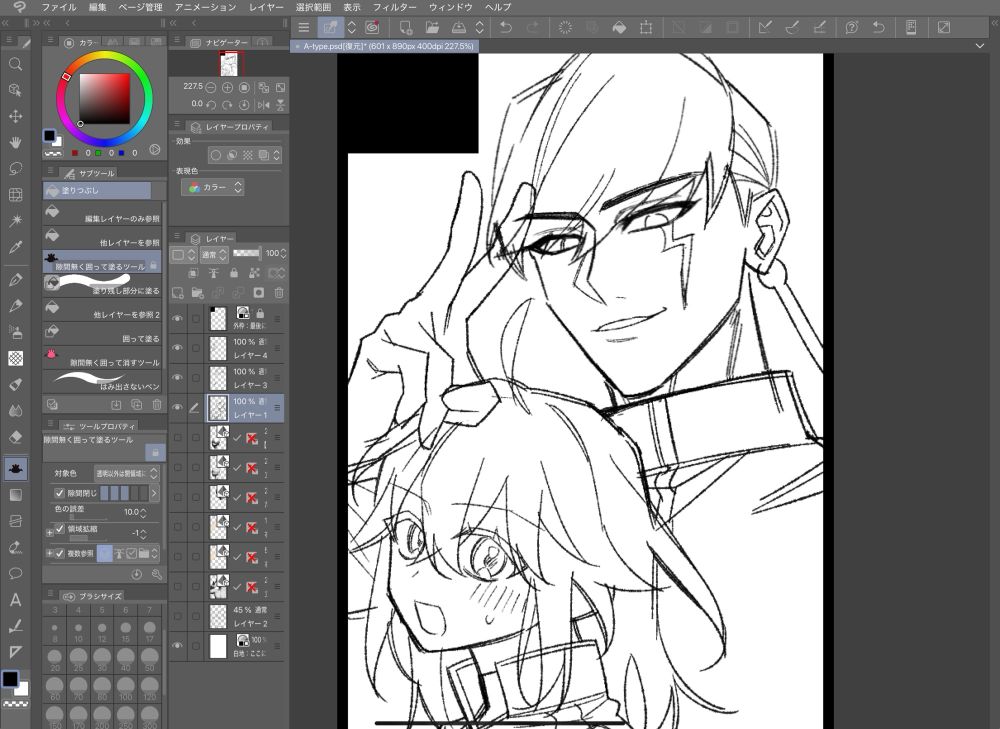Select the 編集レイヤーのみ参照 sub tool

pos(102,213)
